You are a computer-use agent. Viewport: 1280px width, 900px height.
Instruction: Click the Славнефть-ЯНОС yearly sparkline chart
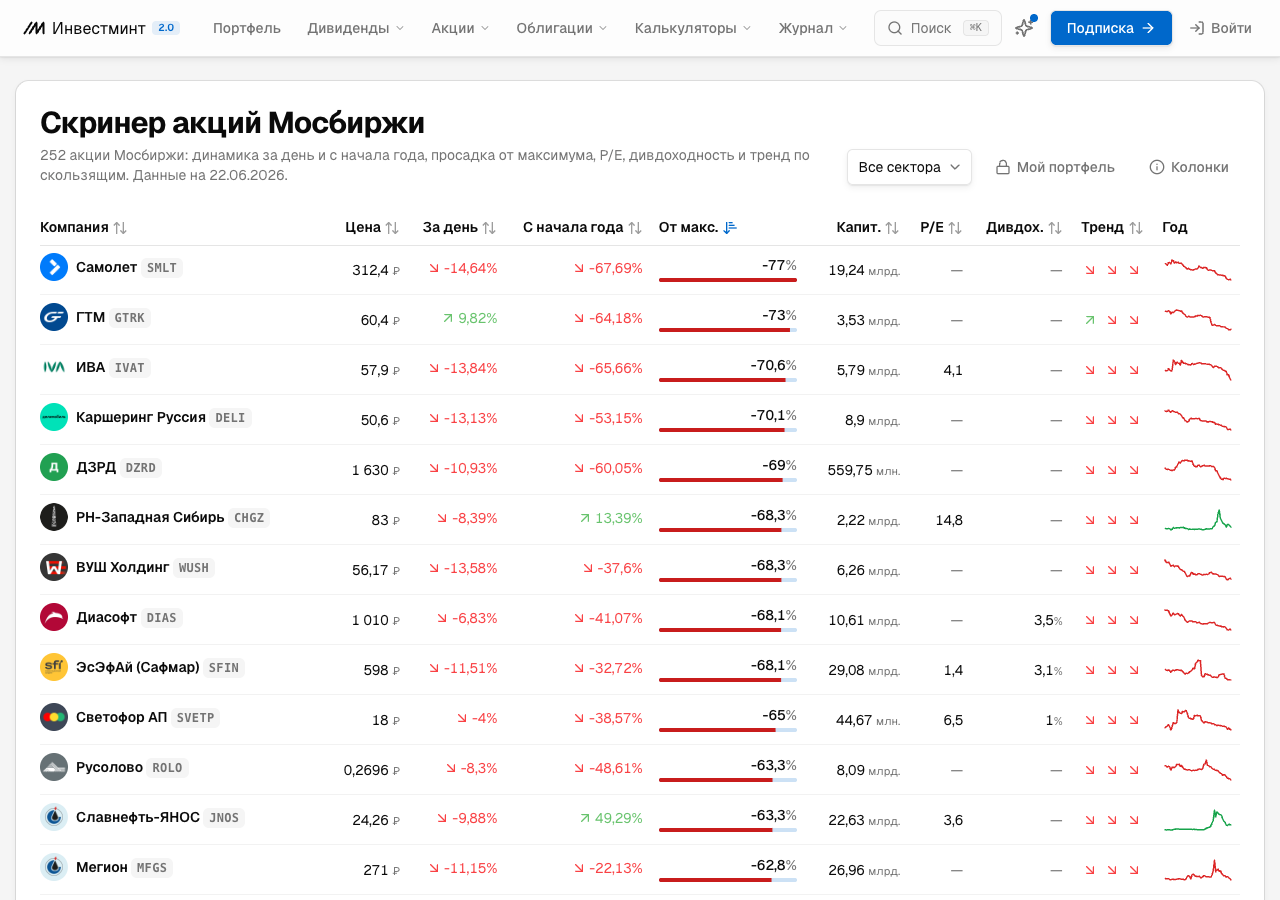tap(1198, 820)
